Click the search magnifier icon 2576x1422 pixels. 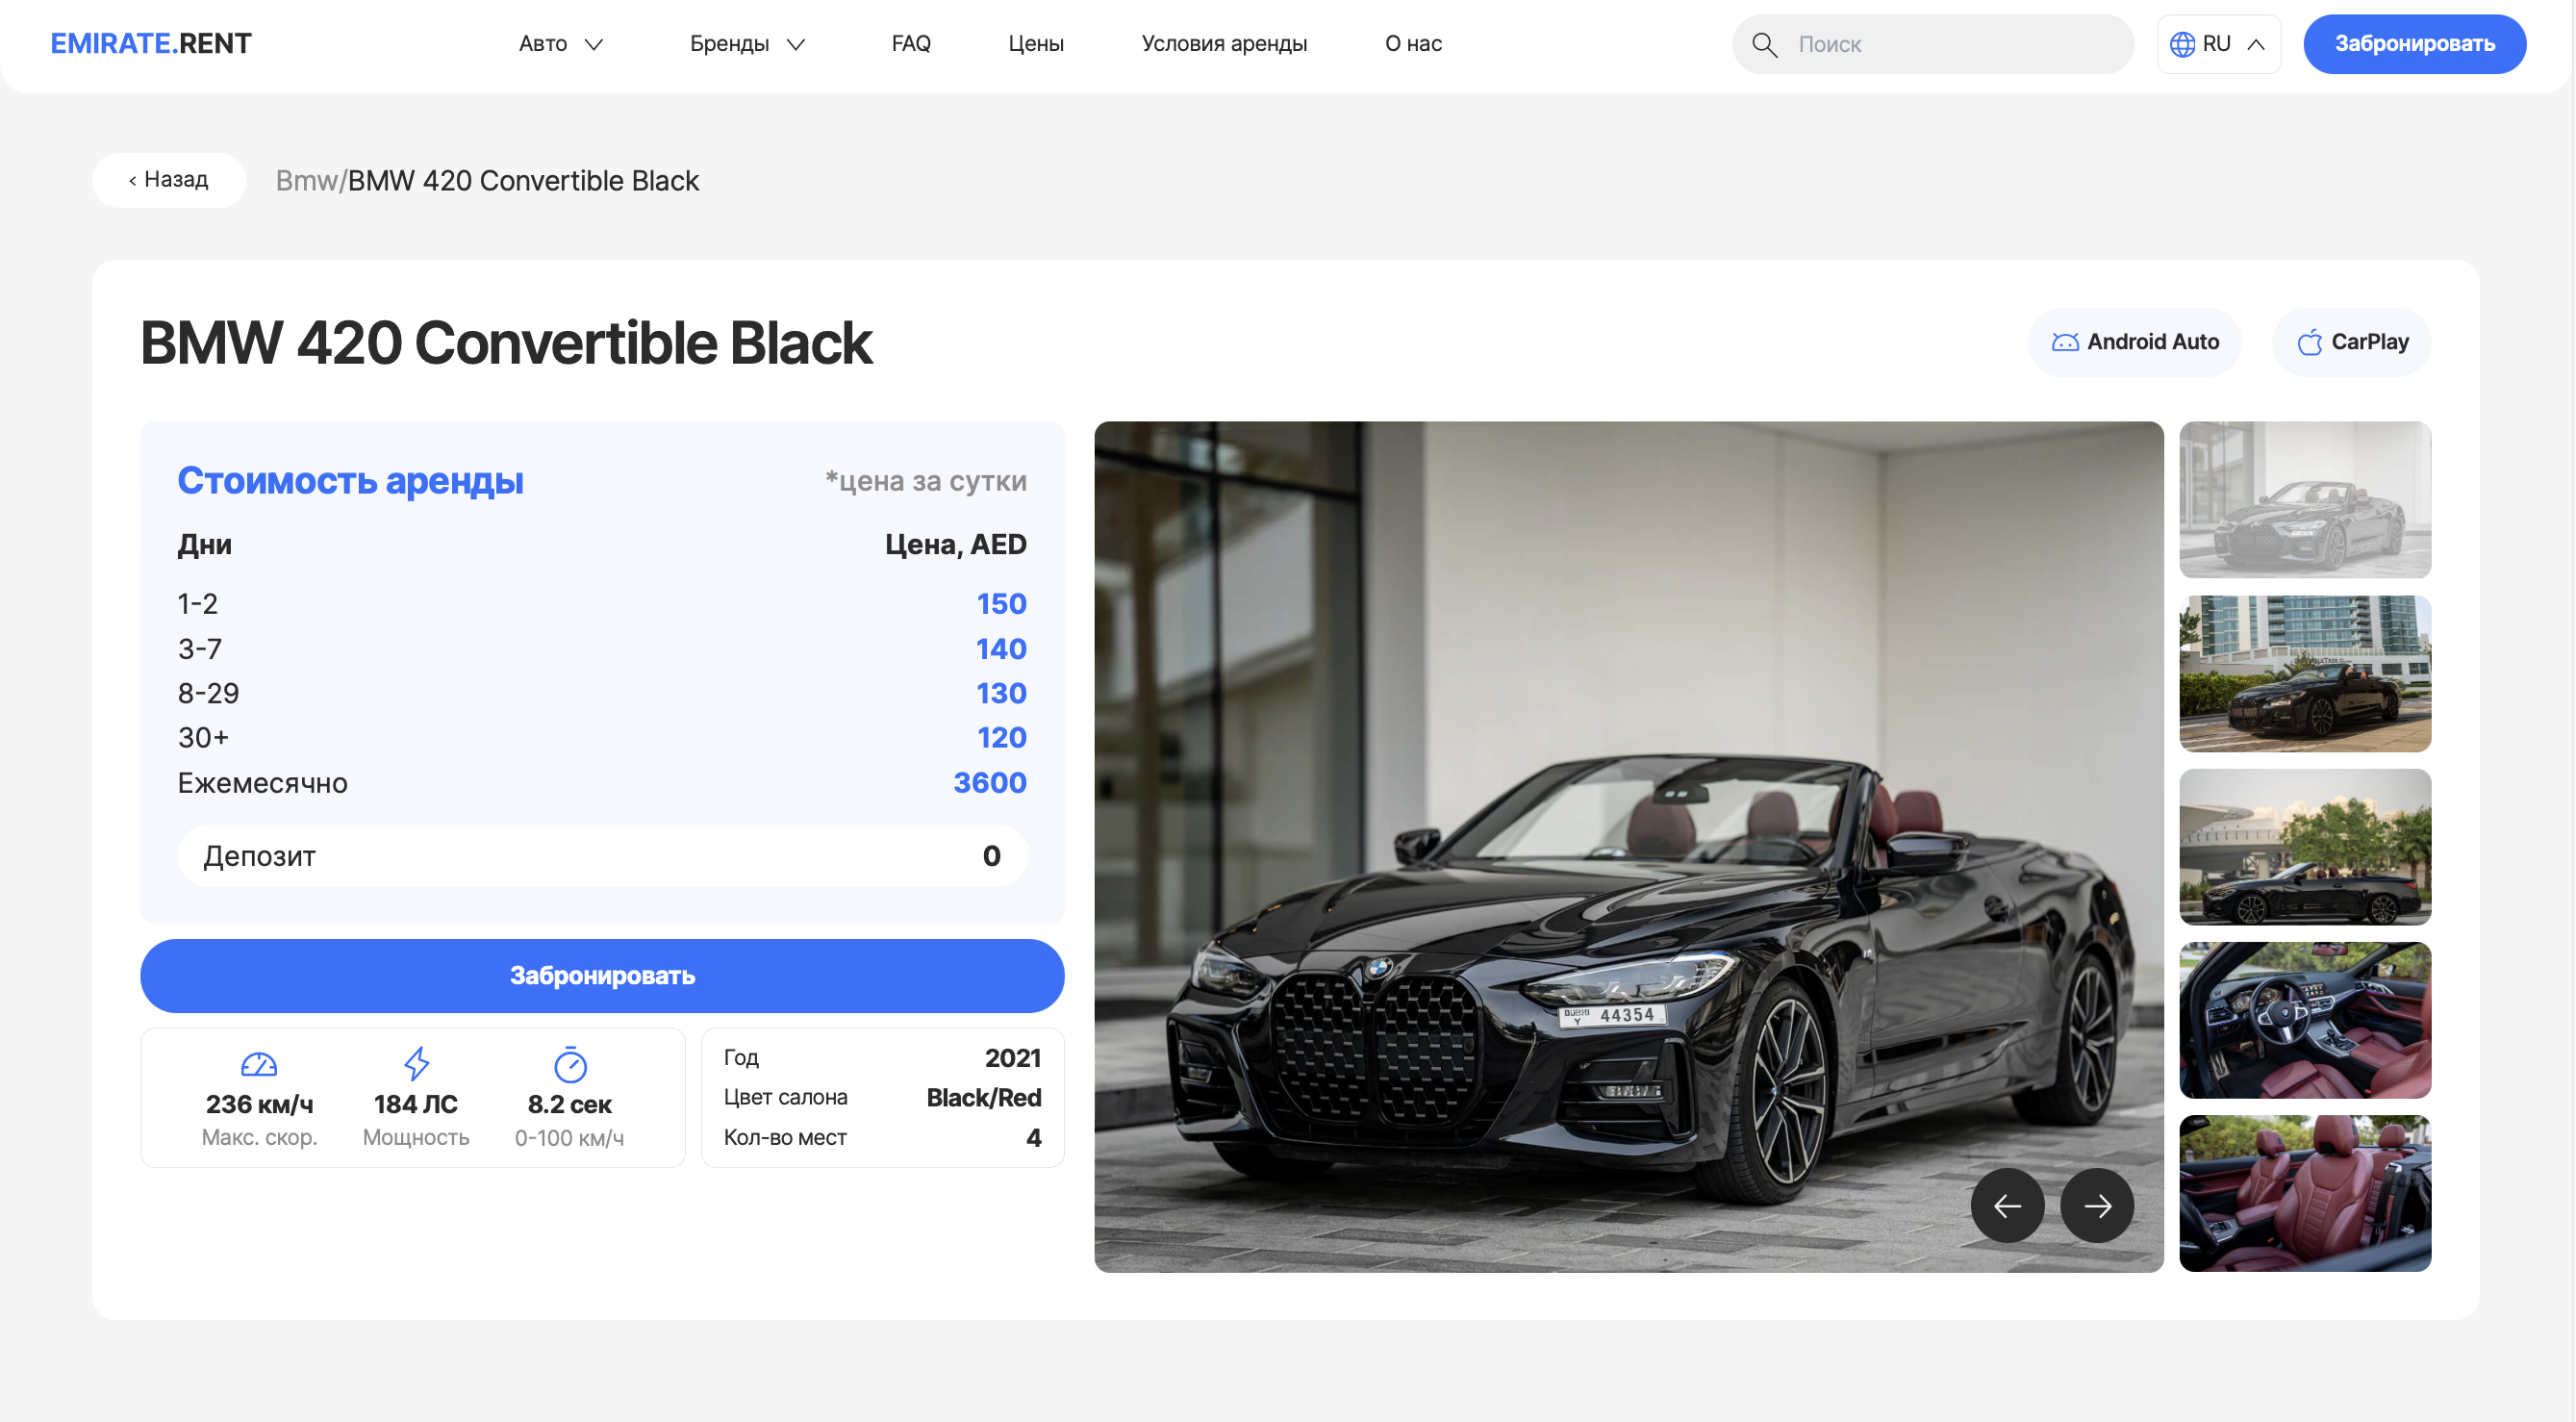coord(1764,45)
